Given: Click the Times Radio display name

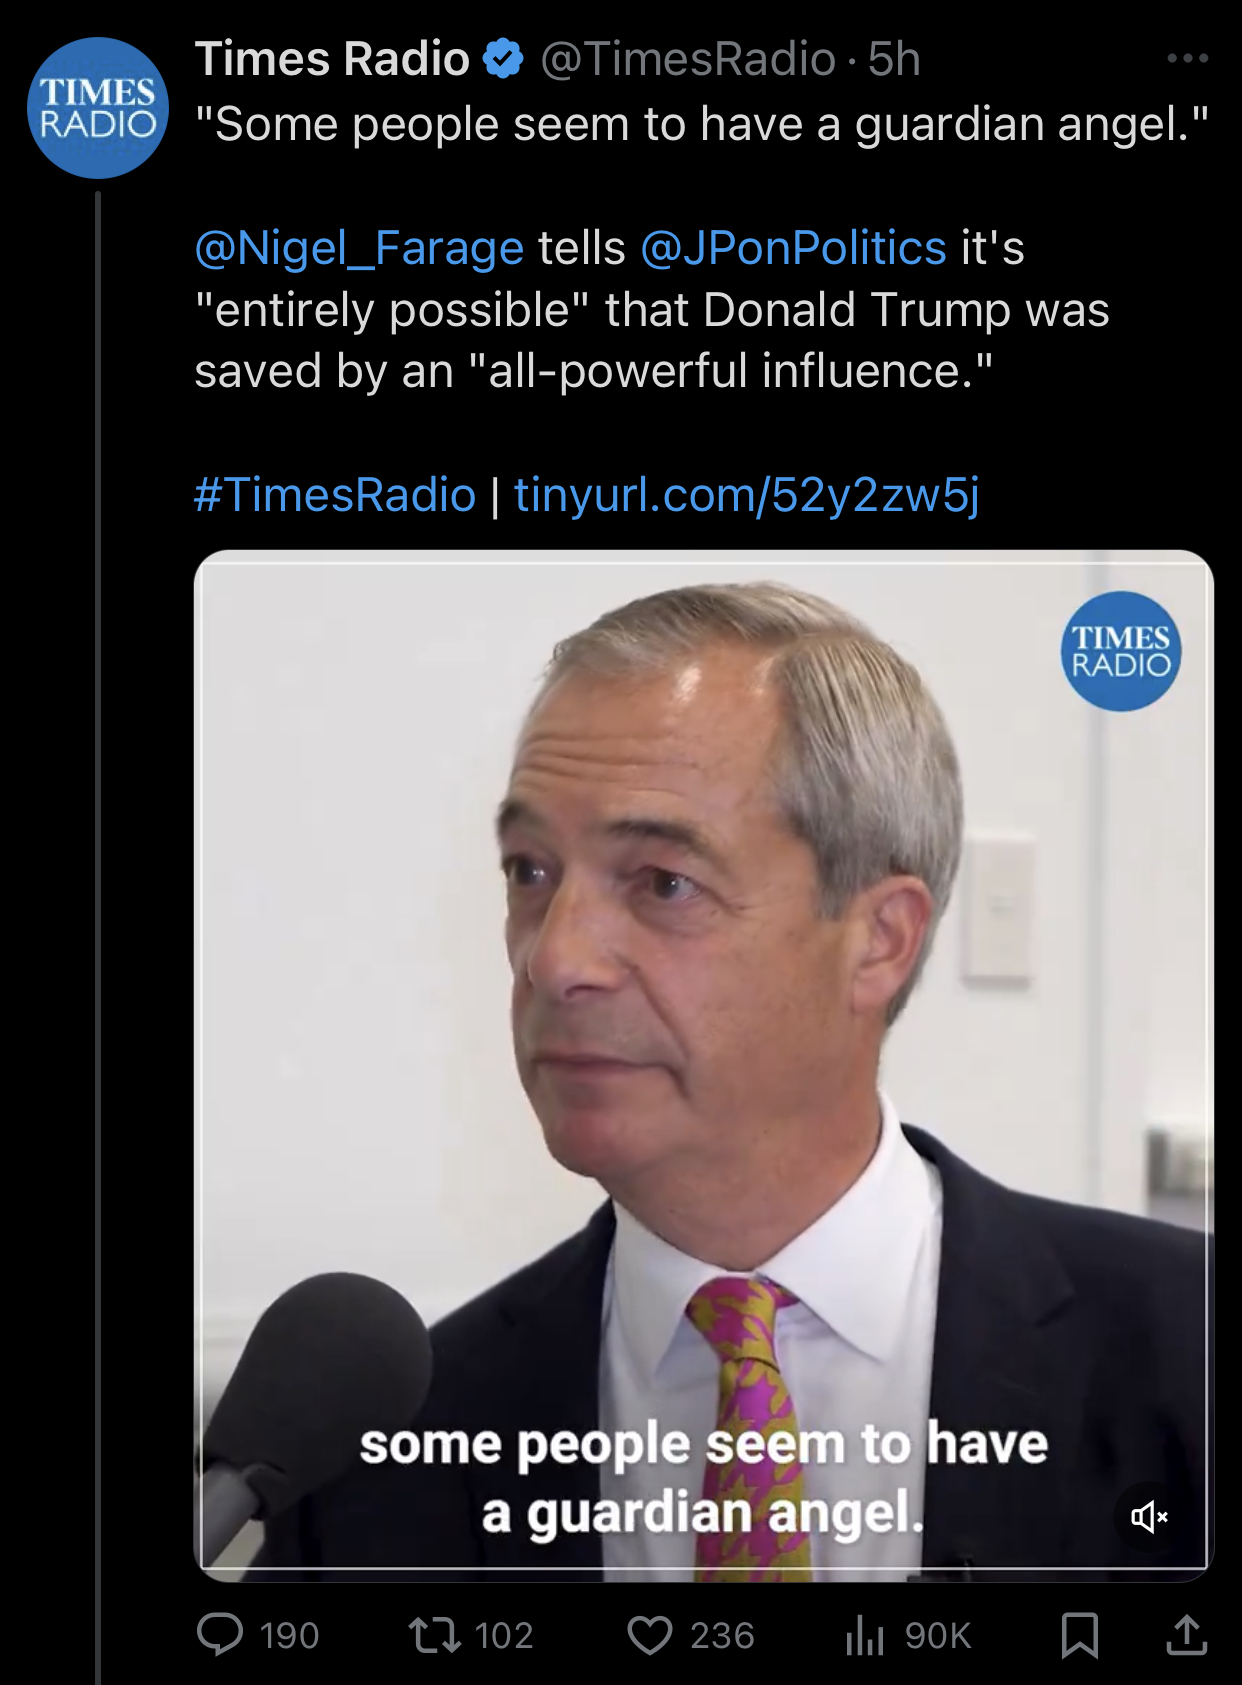Looking at the screenshot, I should pos(332,59).
